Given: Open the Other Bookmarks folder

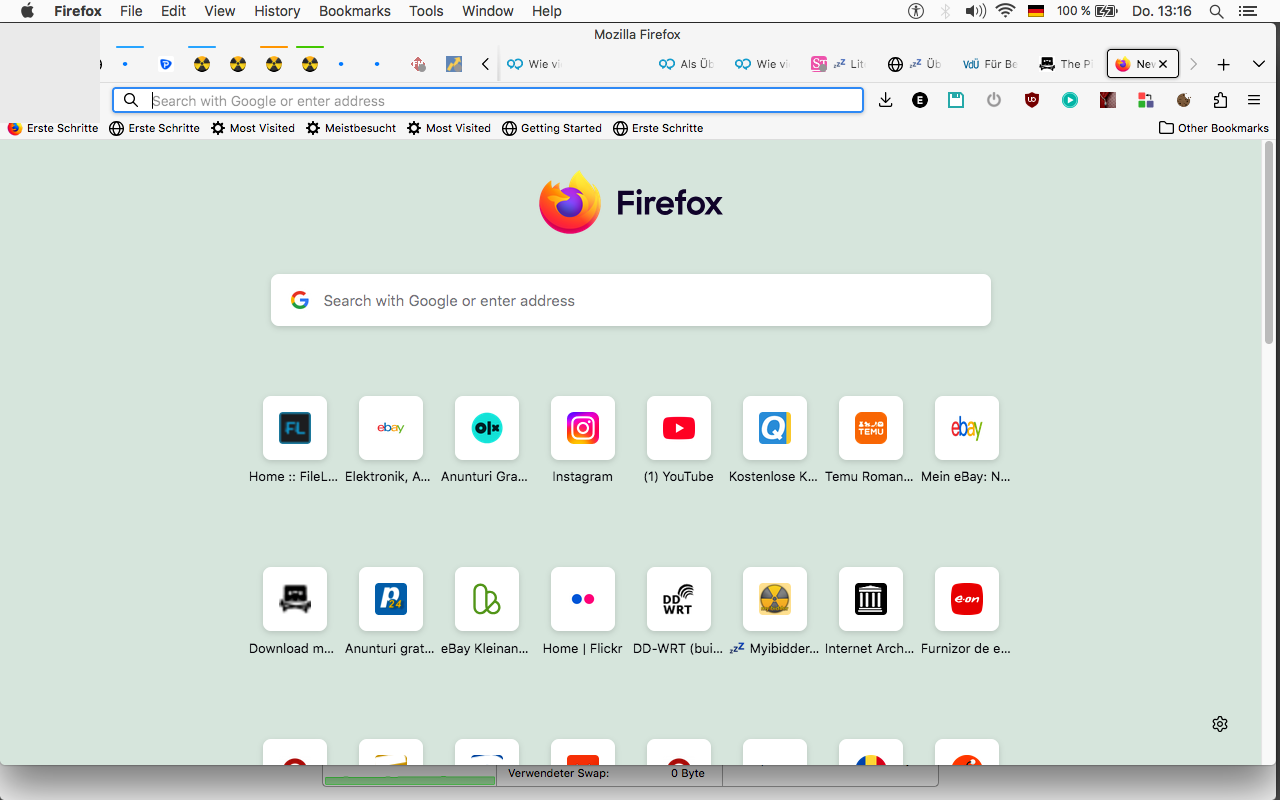Looking at the screenshot, I should [x=1214, y=128].
